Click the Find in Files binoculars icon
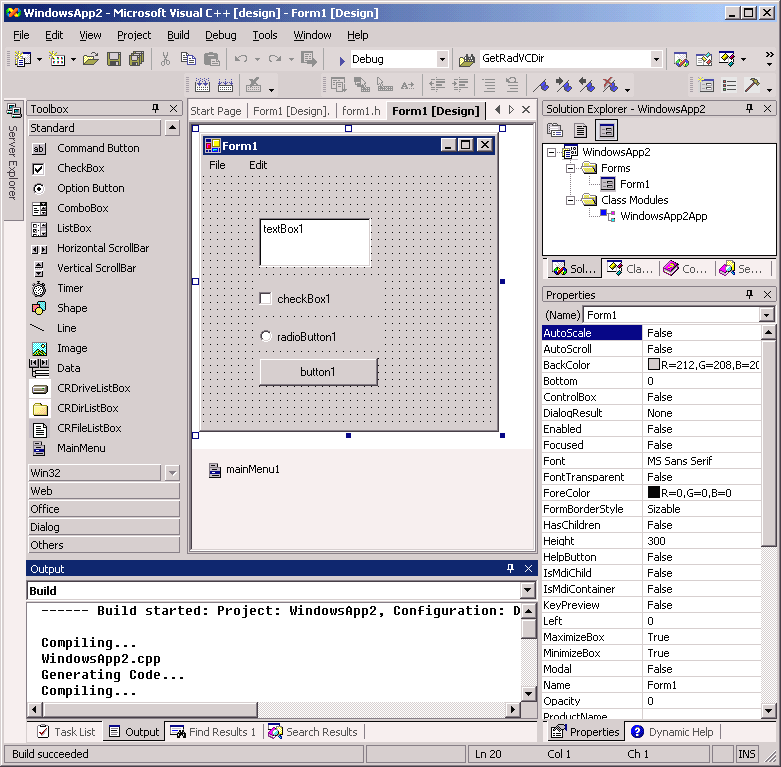 (x=467, y=60)
